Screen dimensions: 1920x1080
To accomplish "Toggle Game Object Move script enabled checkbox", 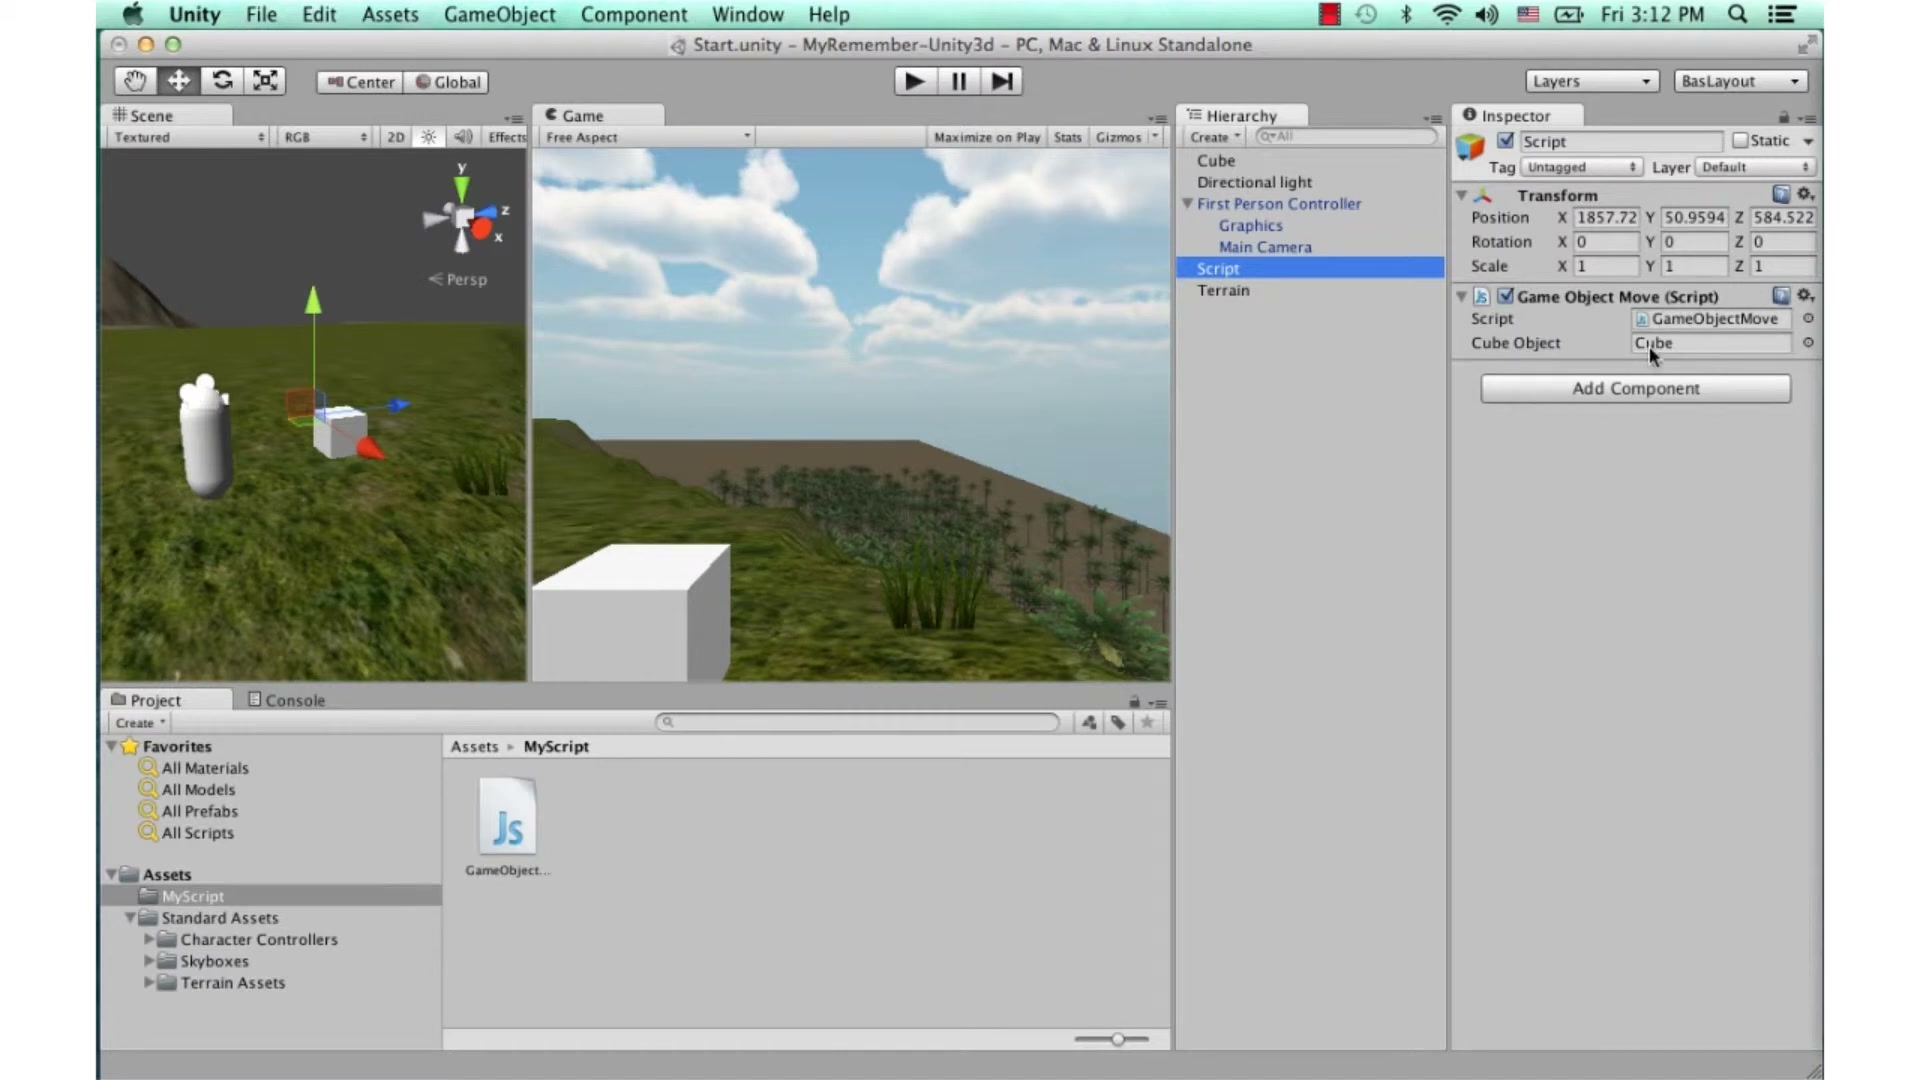I will coord(1505,296).
